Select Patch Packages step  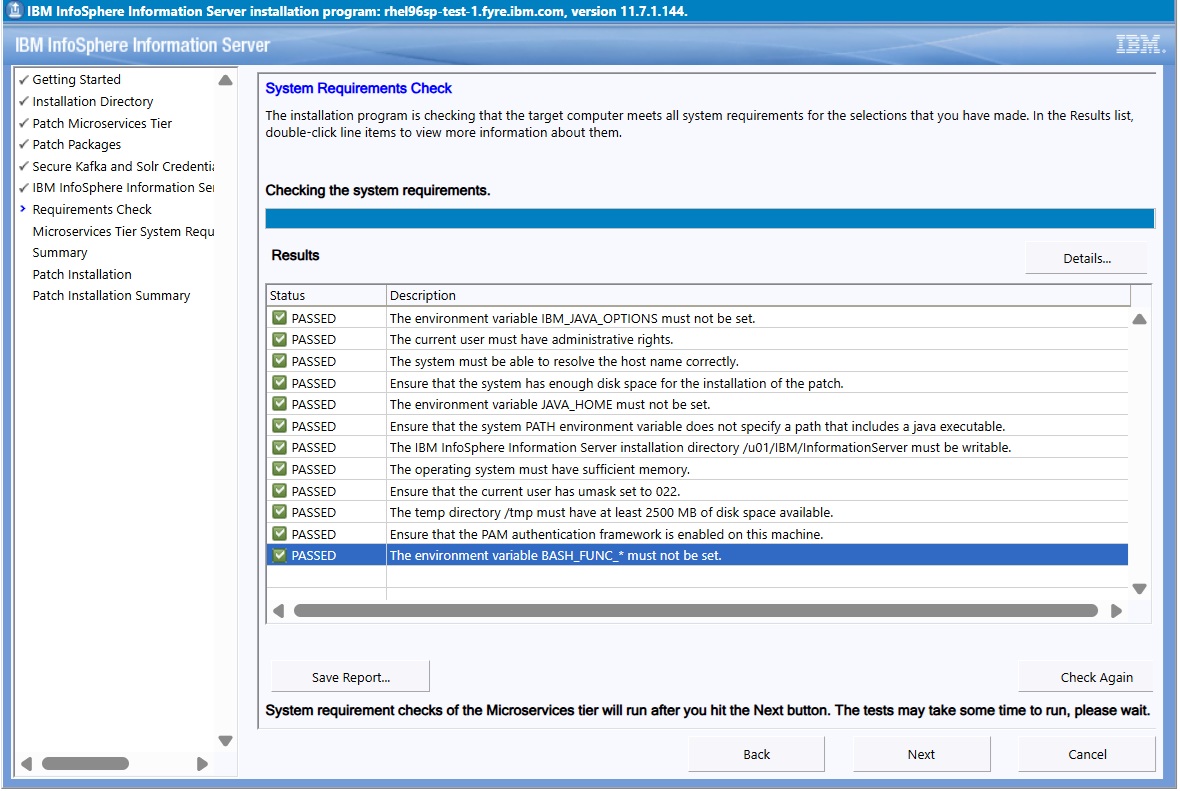pos(77,145)
